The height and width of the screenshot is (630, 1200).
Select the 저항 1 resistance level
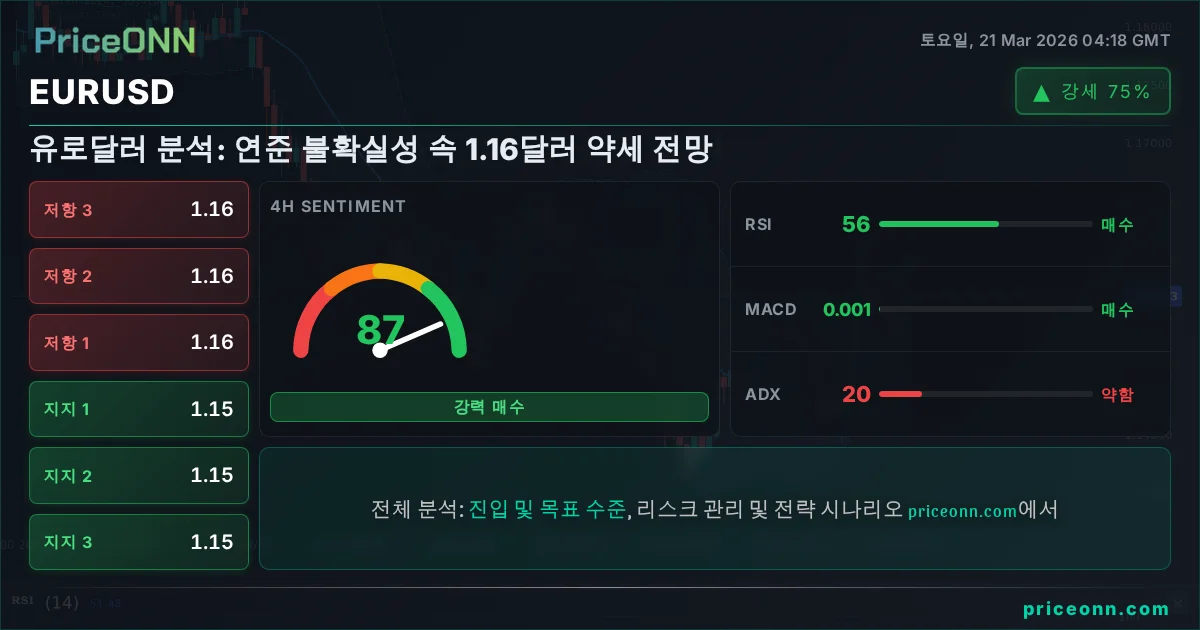(x=139, y=343)
